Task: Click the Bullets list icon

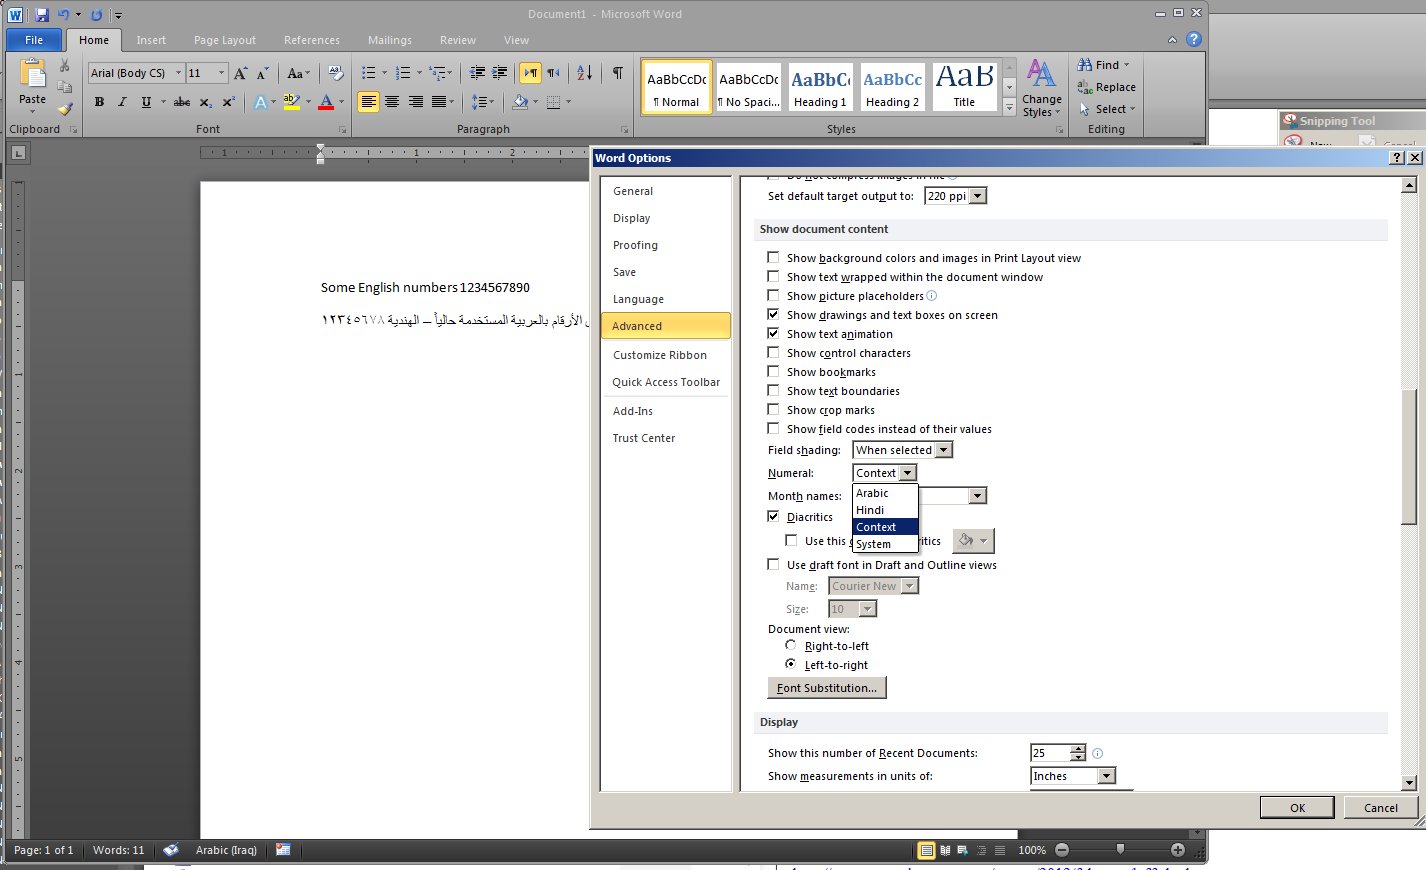Action: (368, 73)
